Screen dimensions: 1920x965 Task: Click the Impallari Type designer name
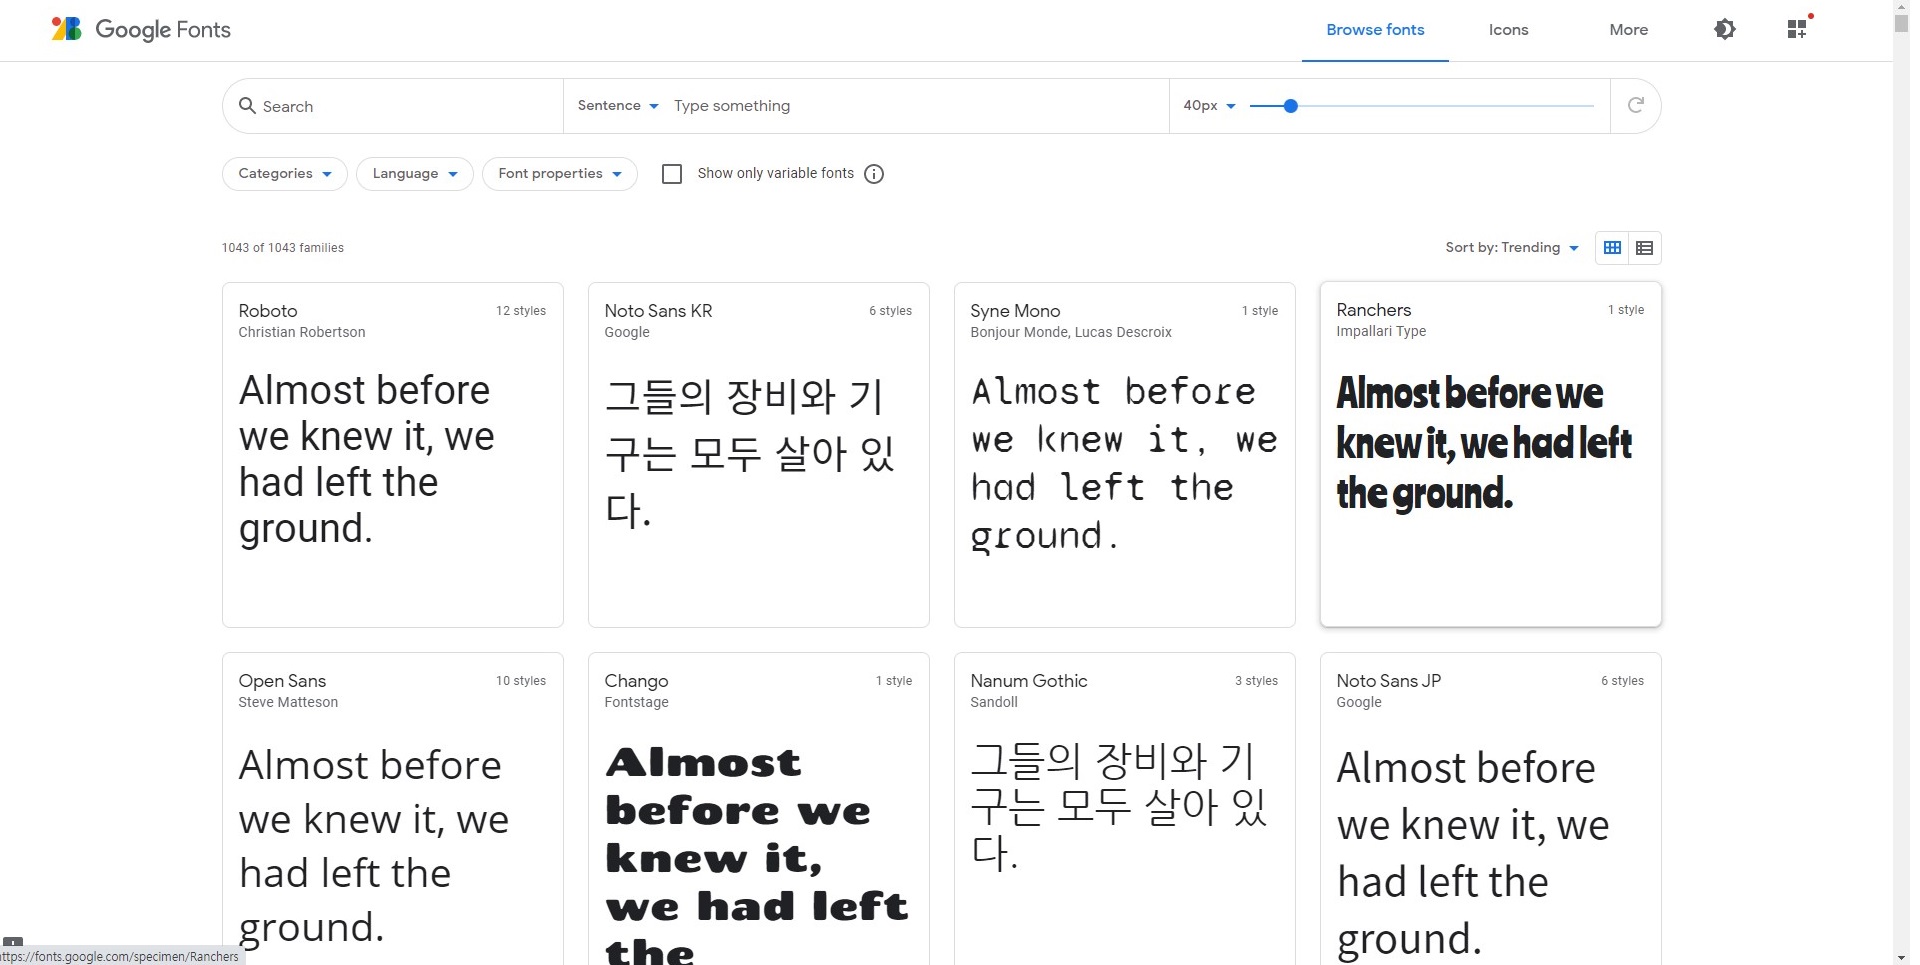pyautogui.click(x=1381, y=331)
